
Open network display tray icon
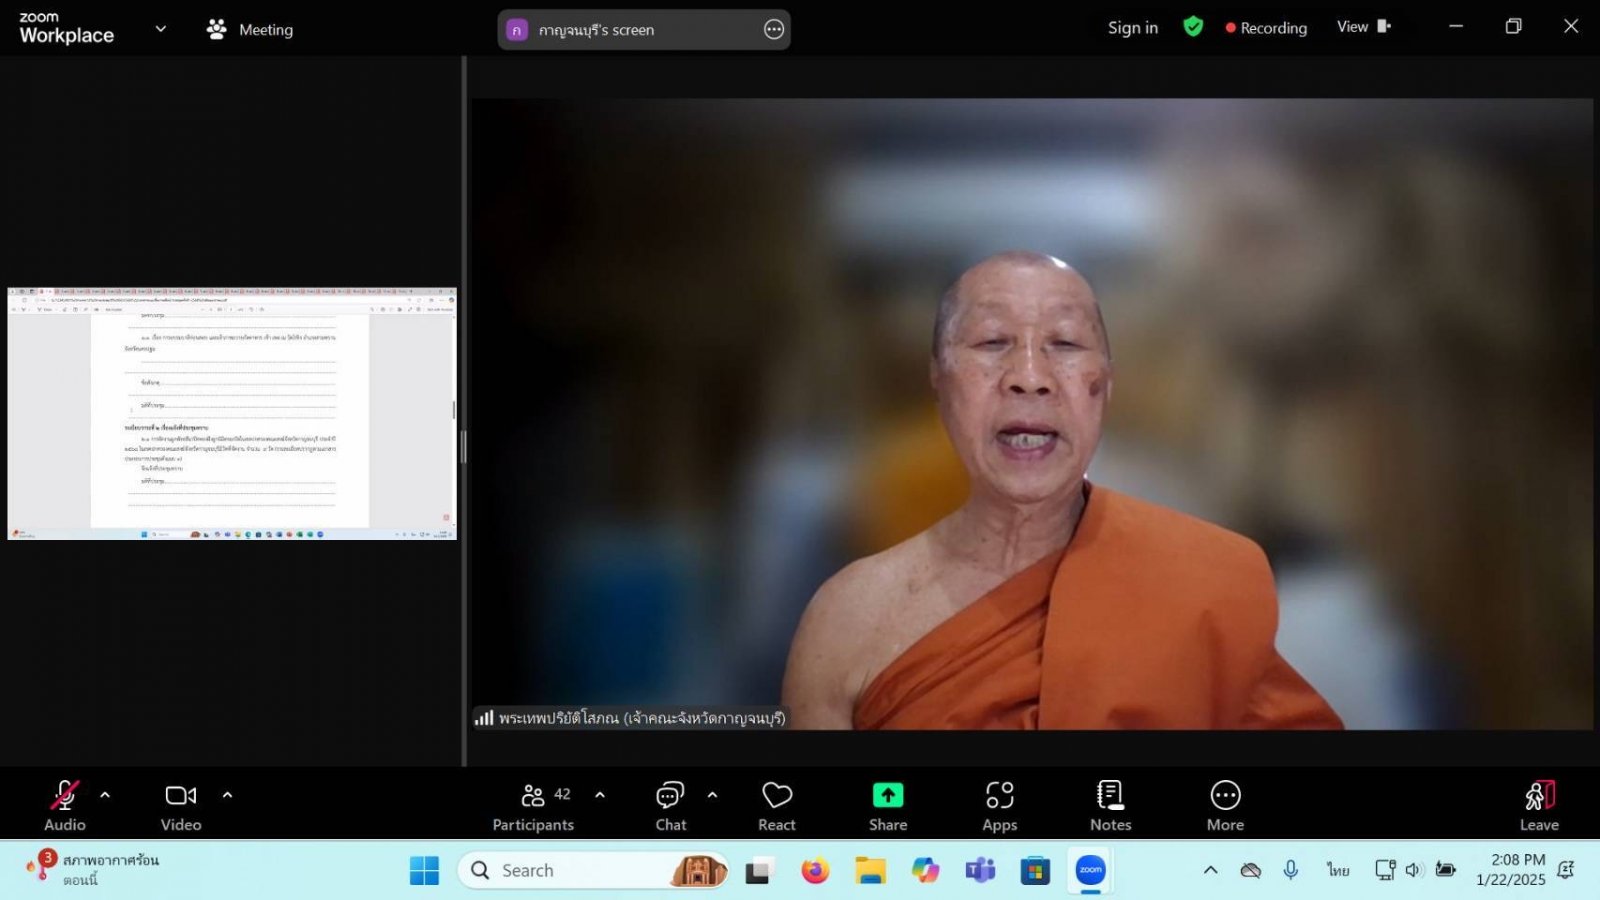(x=1385, y=870)
